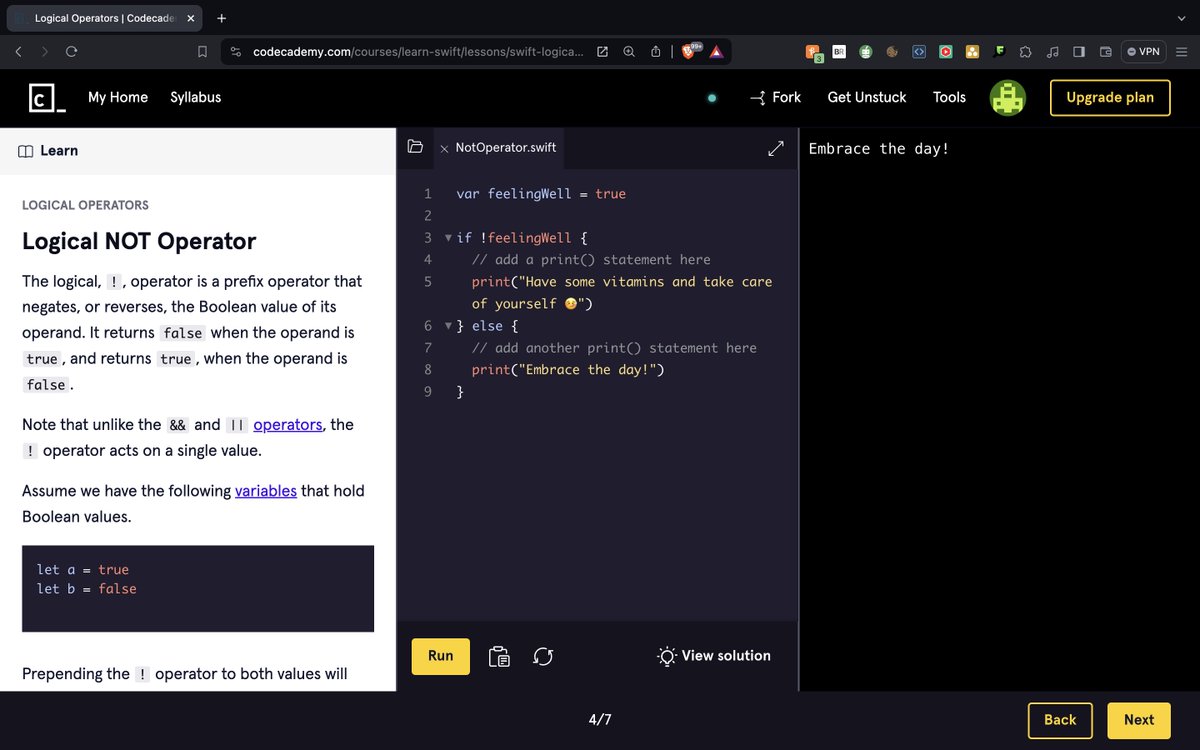The width and height of the screenshot is (1200, 750).
Task: Open the tab search dropdown chevron
Action: (x=1181, y=18)
